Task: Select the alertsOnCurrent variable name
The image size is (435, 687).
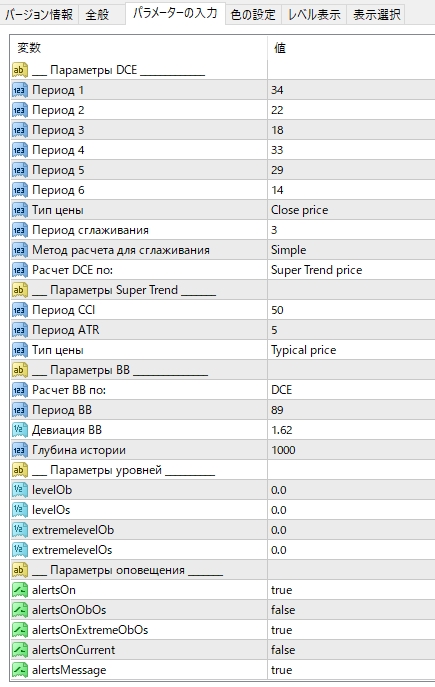Action: (x=73, y=650)
